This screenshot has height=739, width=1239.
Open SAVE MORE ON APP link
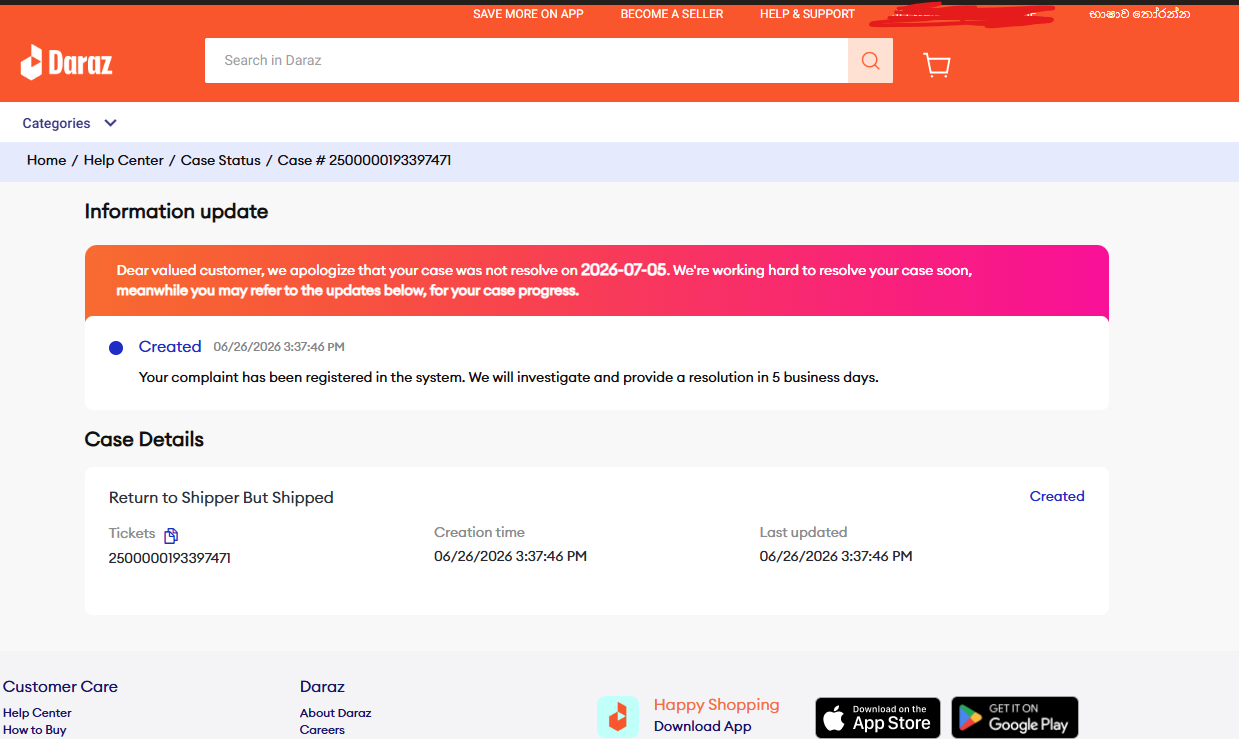click(x=528, y=14)
